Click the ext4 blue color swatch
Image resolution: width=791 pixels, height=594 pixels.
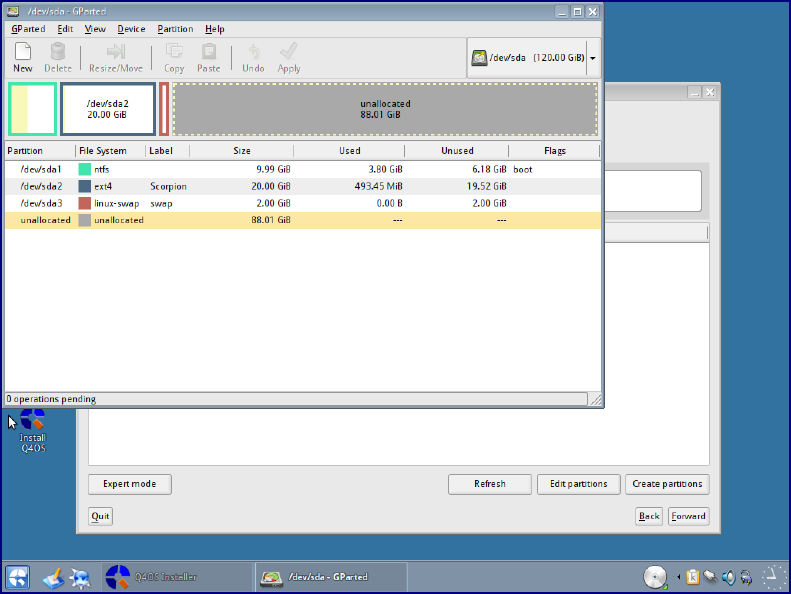tap(84, 186)
